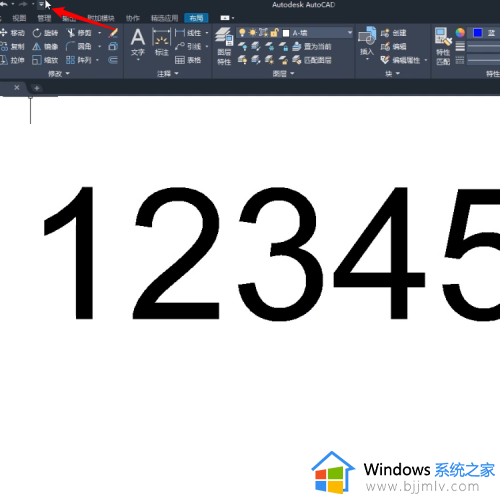Choose the Mirror (镜像) tool
The width and height of the screenshot is (500, 500).
click(45, 46)
